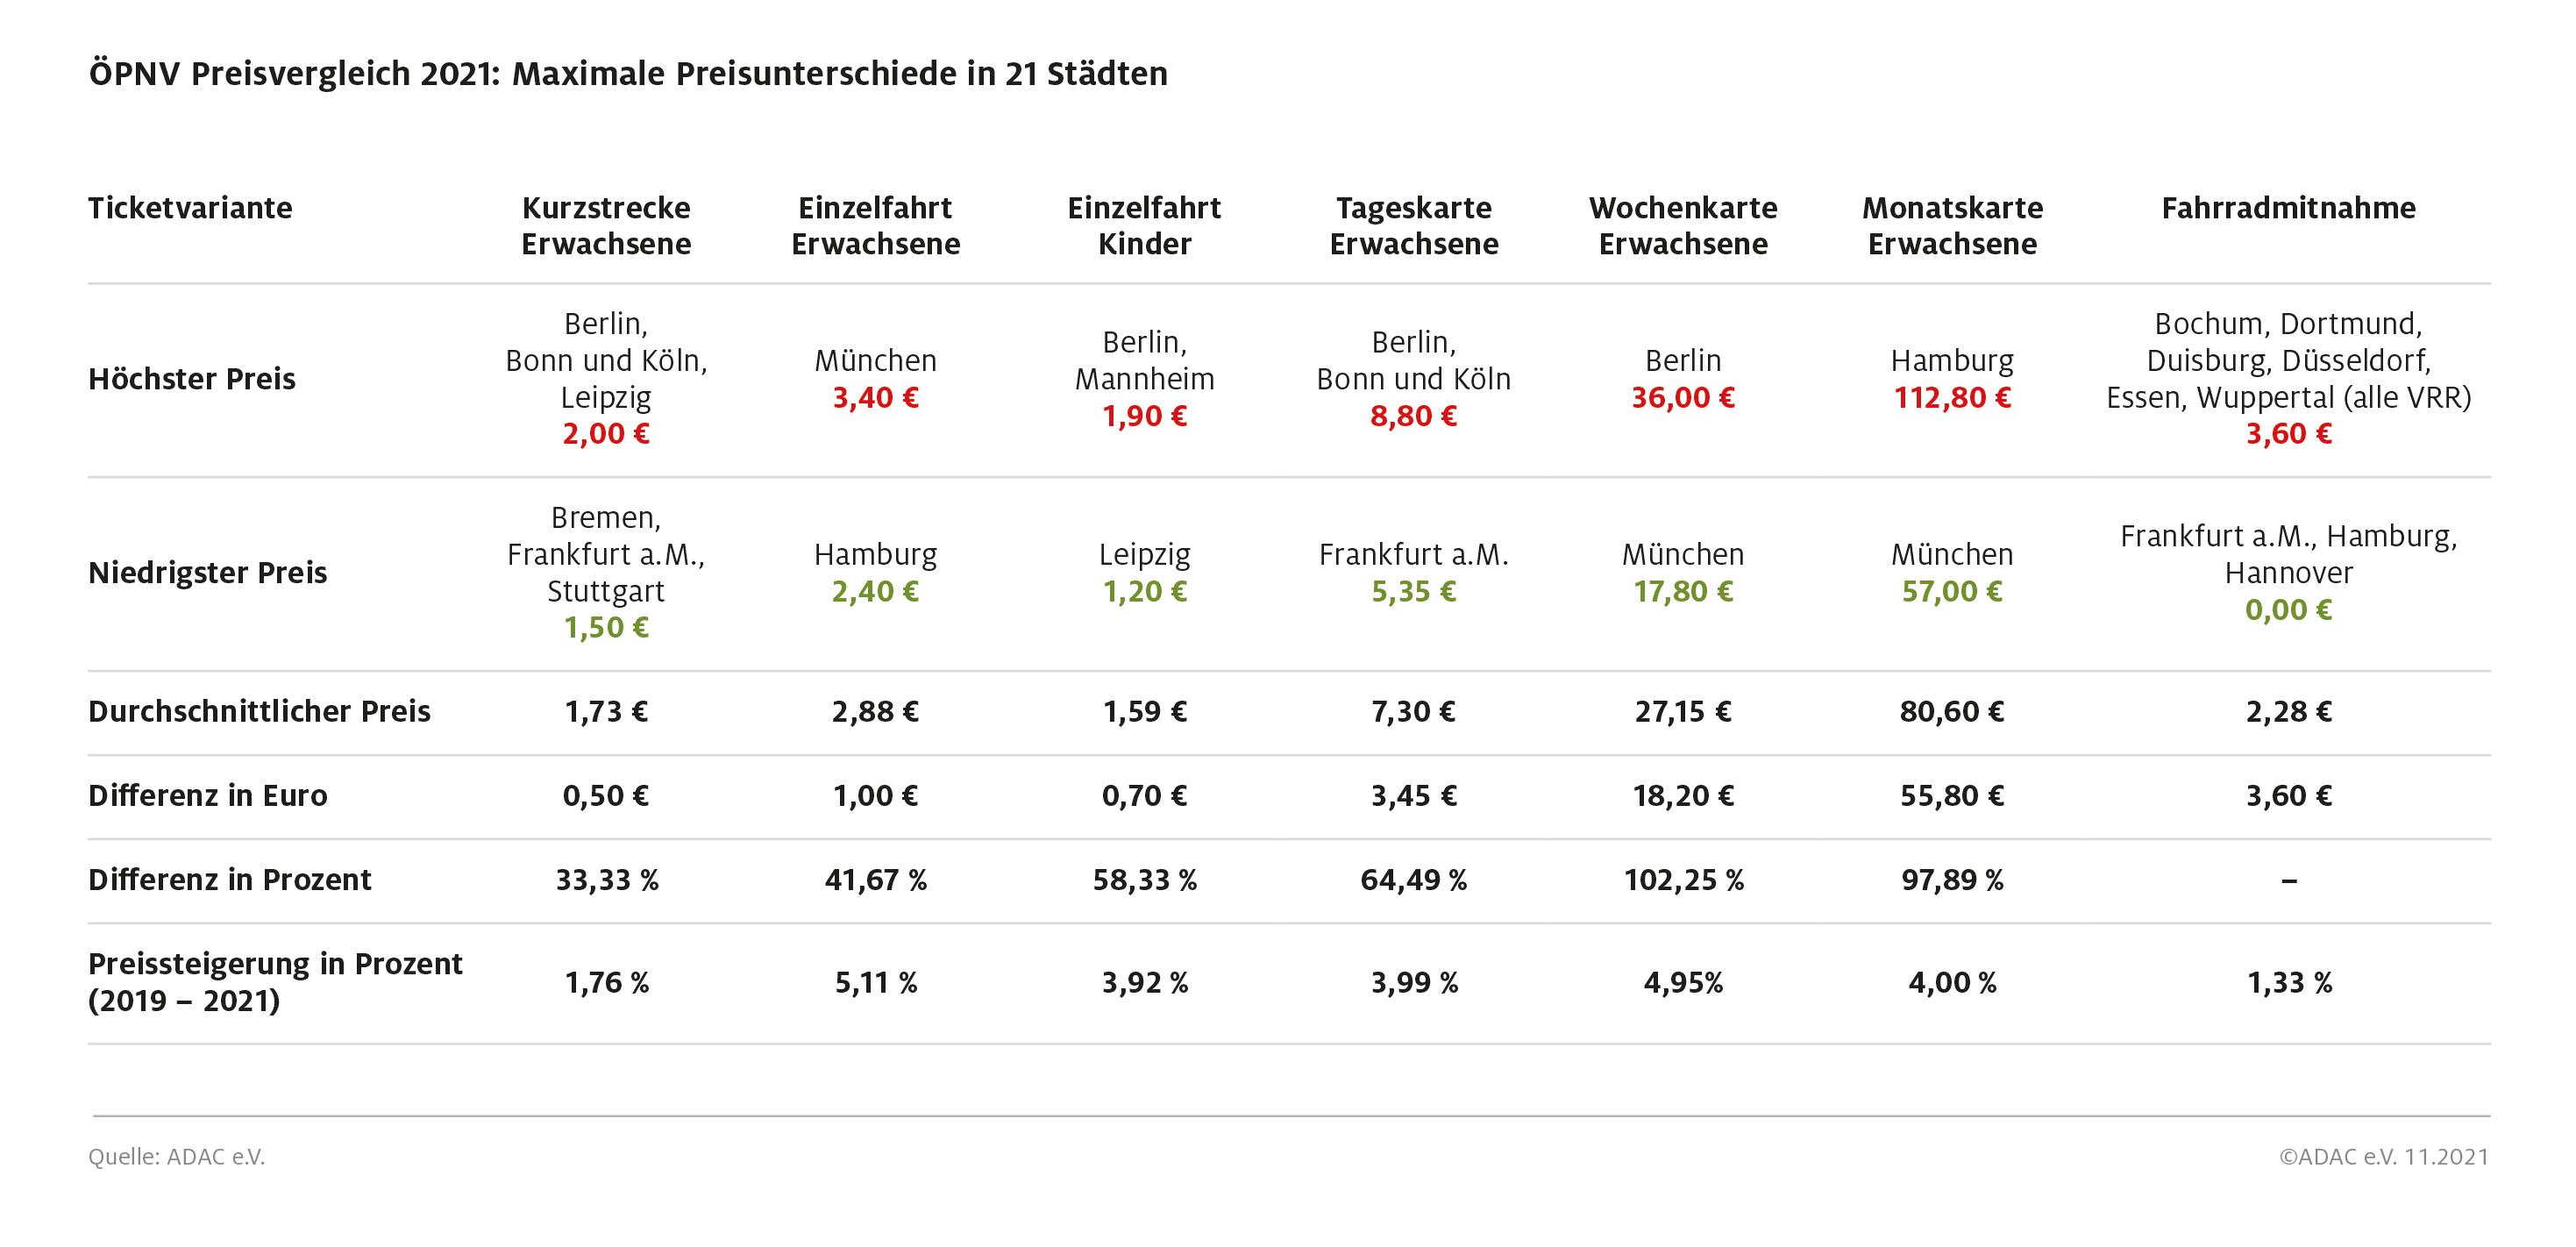Click the Differenz in Euro row label
Viewport: 2576px width, 1247px height.
208,796
